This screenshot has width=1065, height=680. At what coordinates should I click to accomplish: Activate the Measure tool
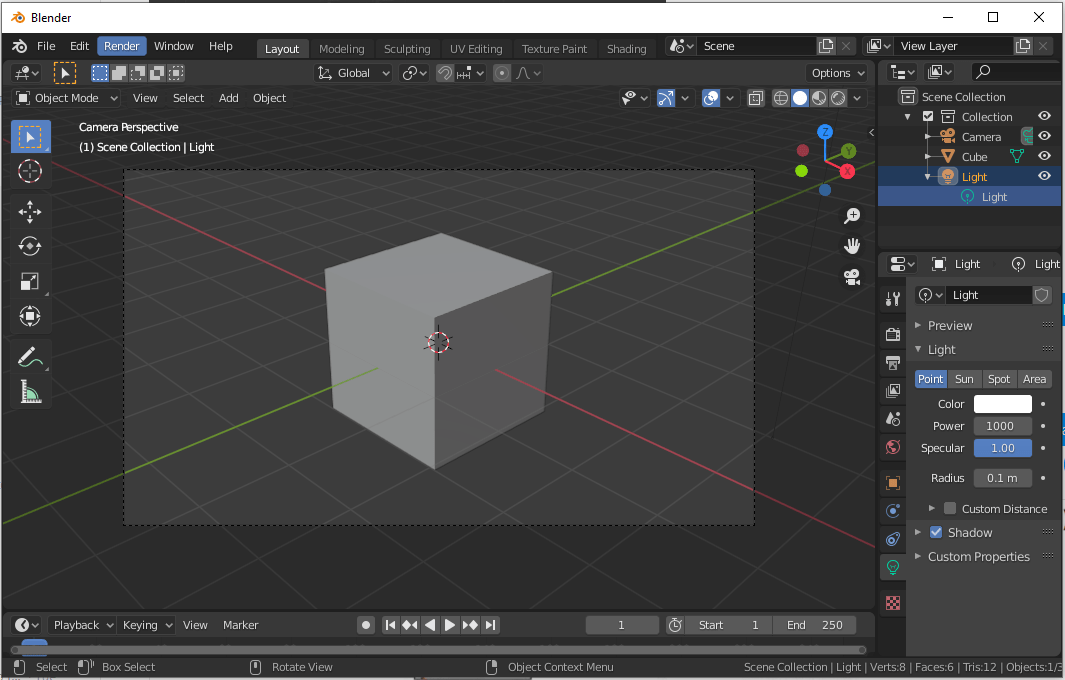point(29,391)
